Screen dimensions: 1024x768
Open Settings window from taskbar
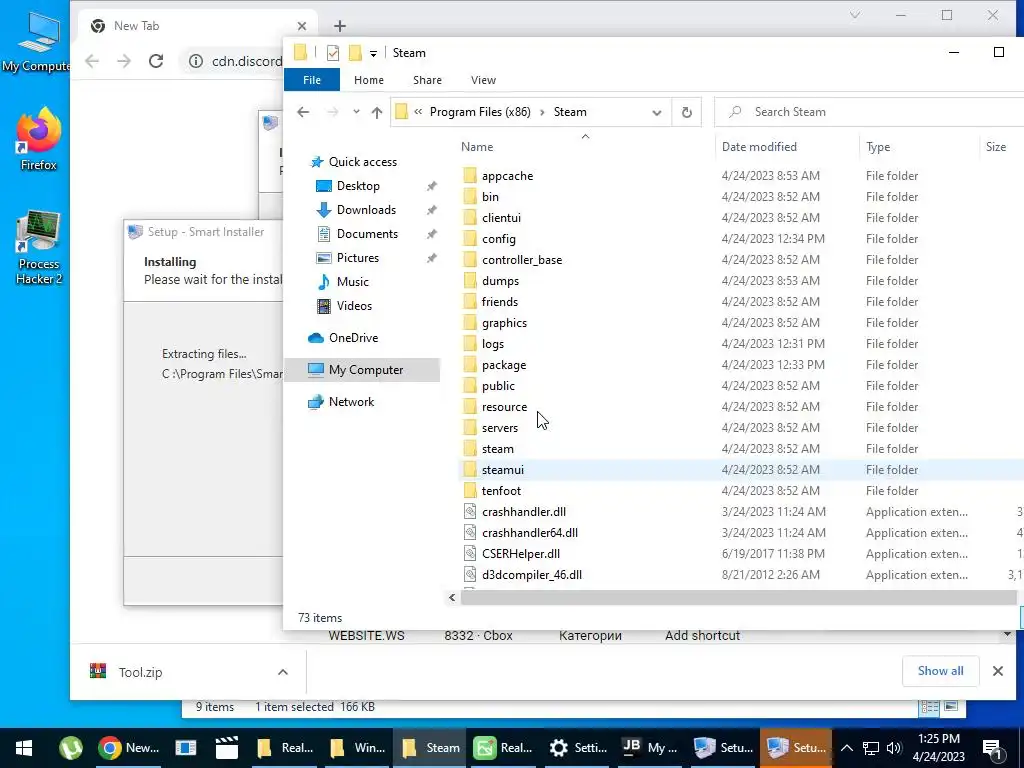coord(578,748)
